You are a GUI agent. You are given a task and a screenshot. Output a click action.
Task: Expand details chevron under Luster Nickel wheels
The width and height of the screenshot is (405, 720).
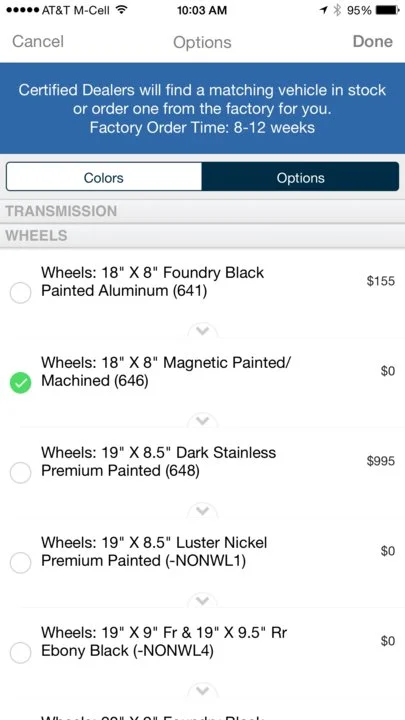[x=202, y=600]
